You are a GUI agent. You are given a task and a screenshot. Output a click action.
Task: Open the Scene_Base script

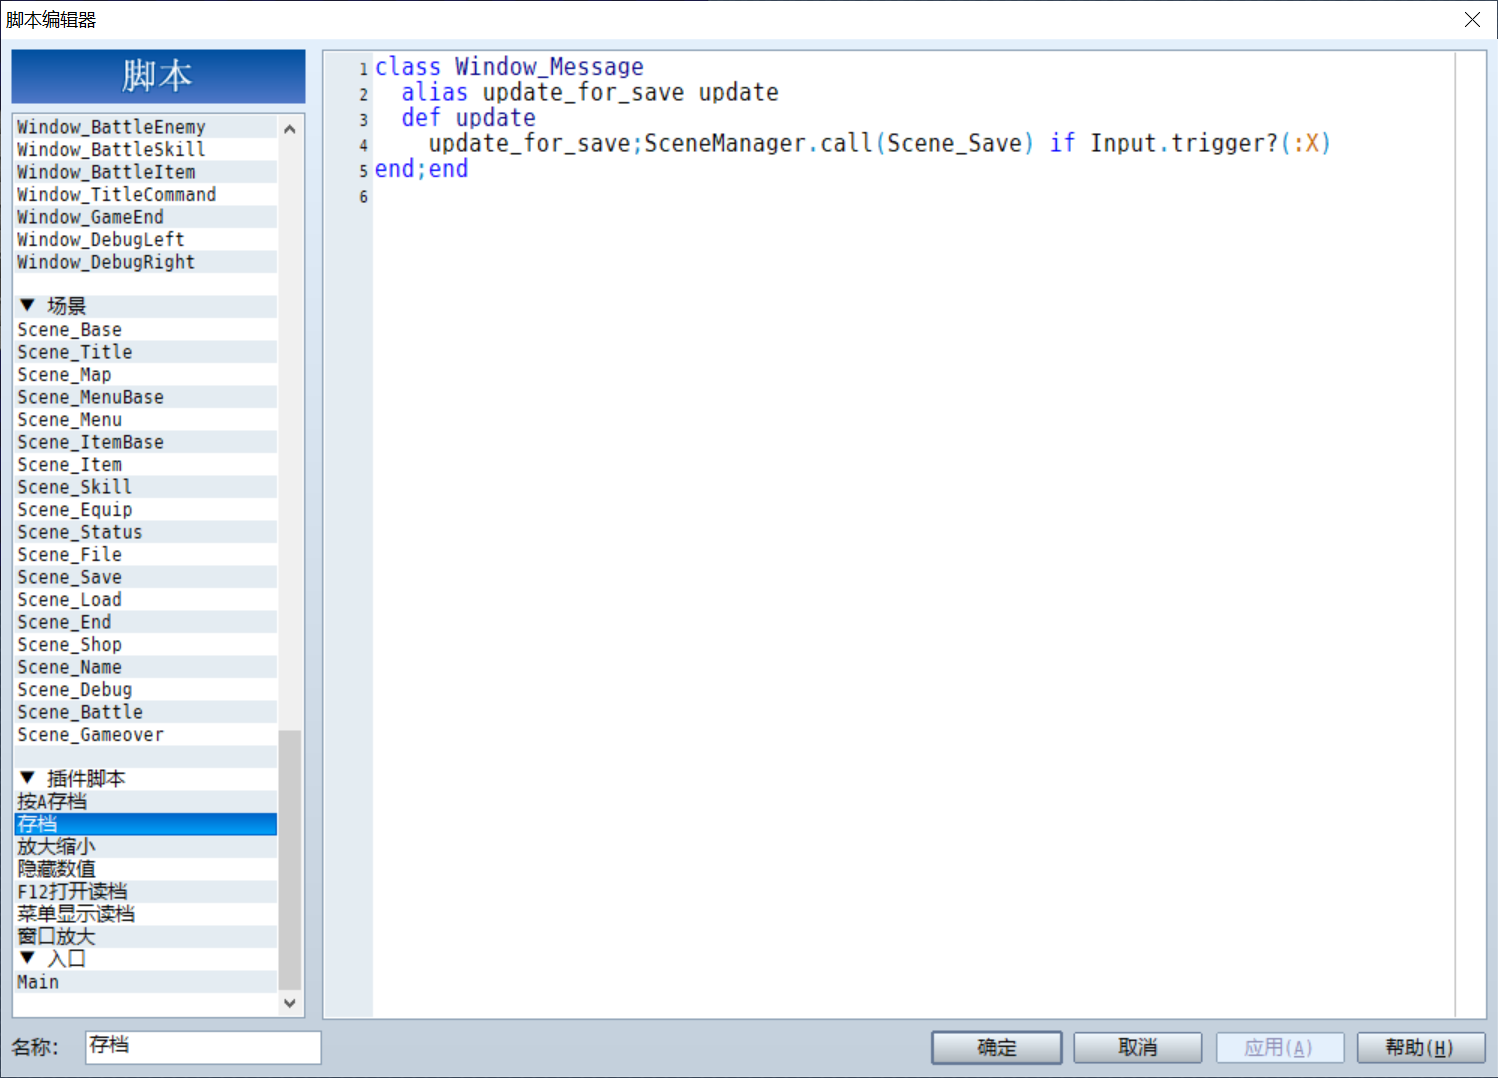pyautogui.click(x=146, y=330)
